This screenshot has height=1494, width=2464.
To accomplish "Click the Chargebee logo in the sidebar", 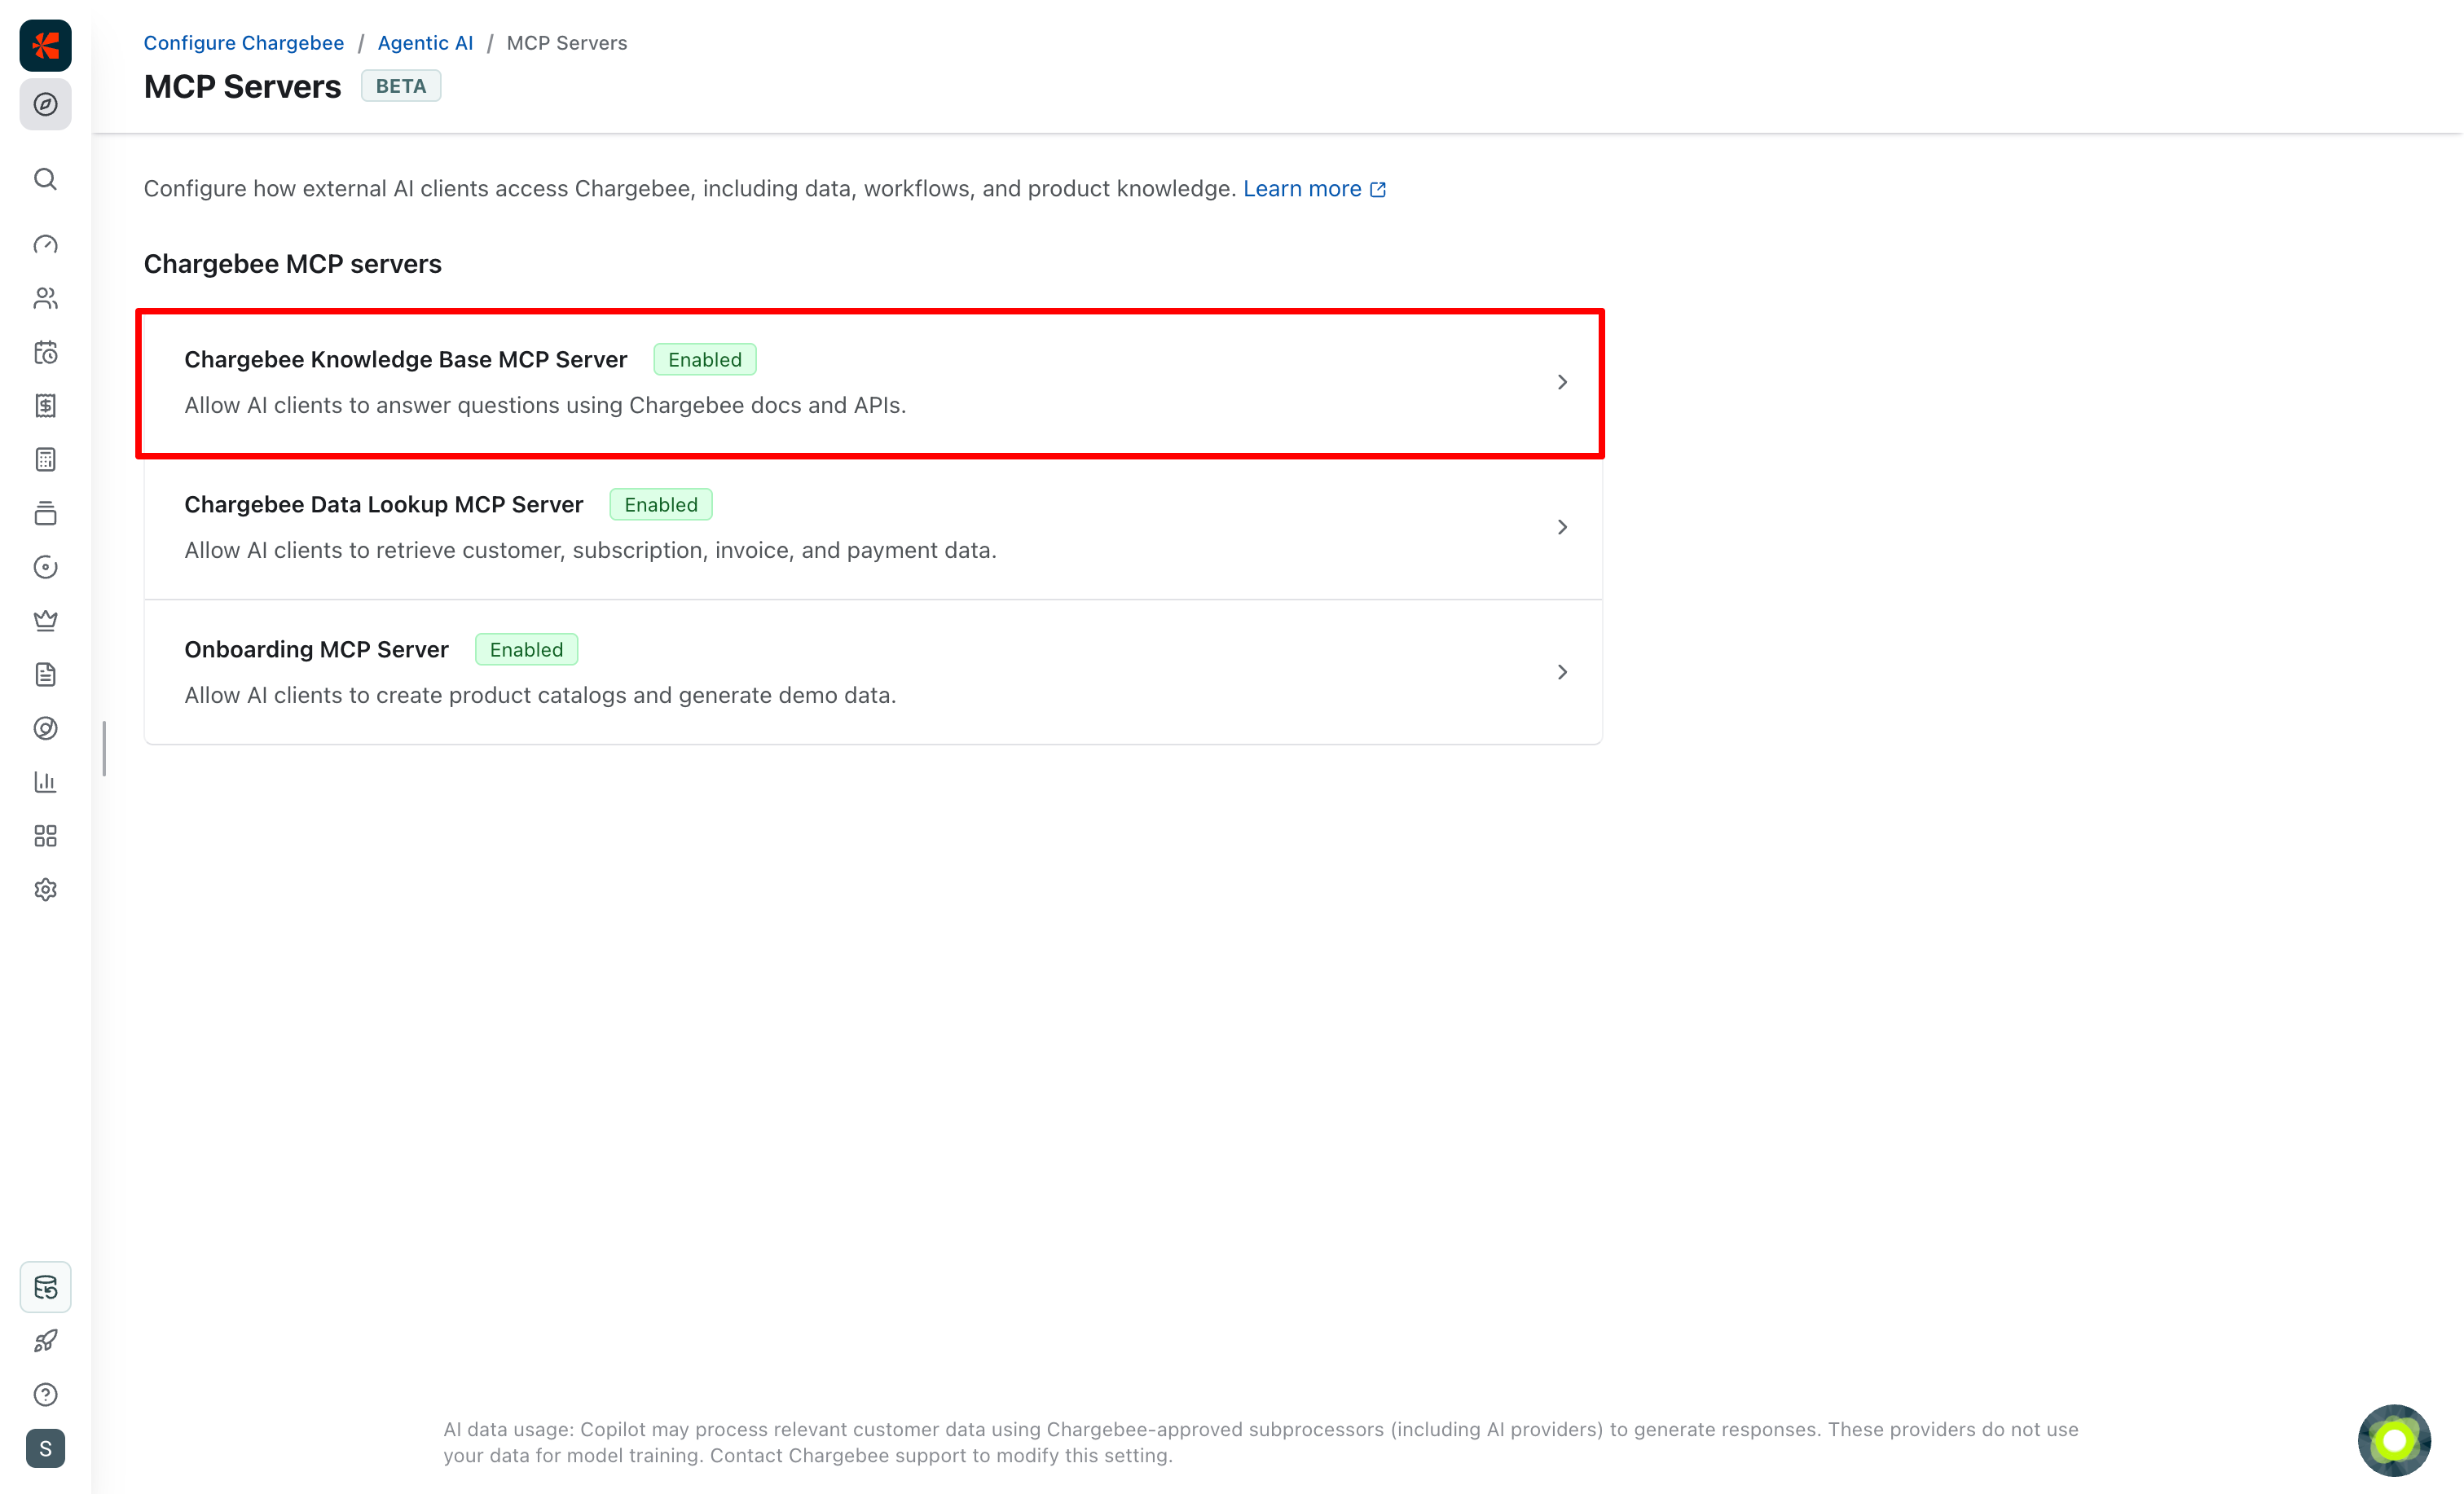I will 46,45.
